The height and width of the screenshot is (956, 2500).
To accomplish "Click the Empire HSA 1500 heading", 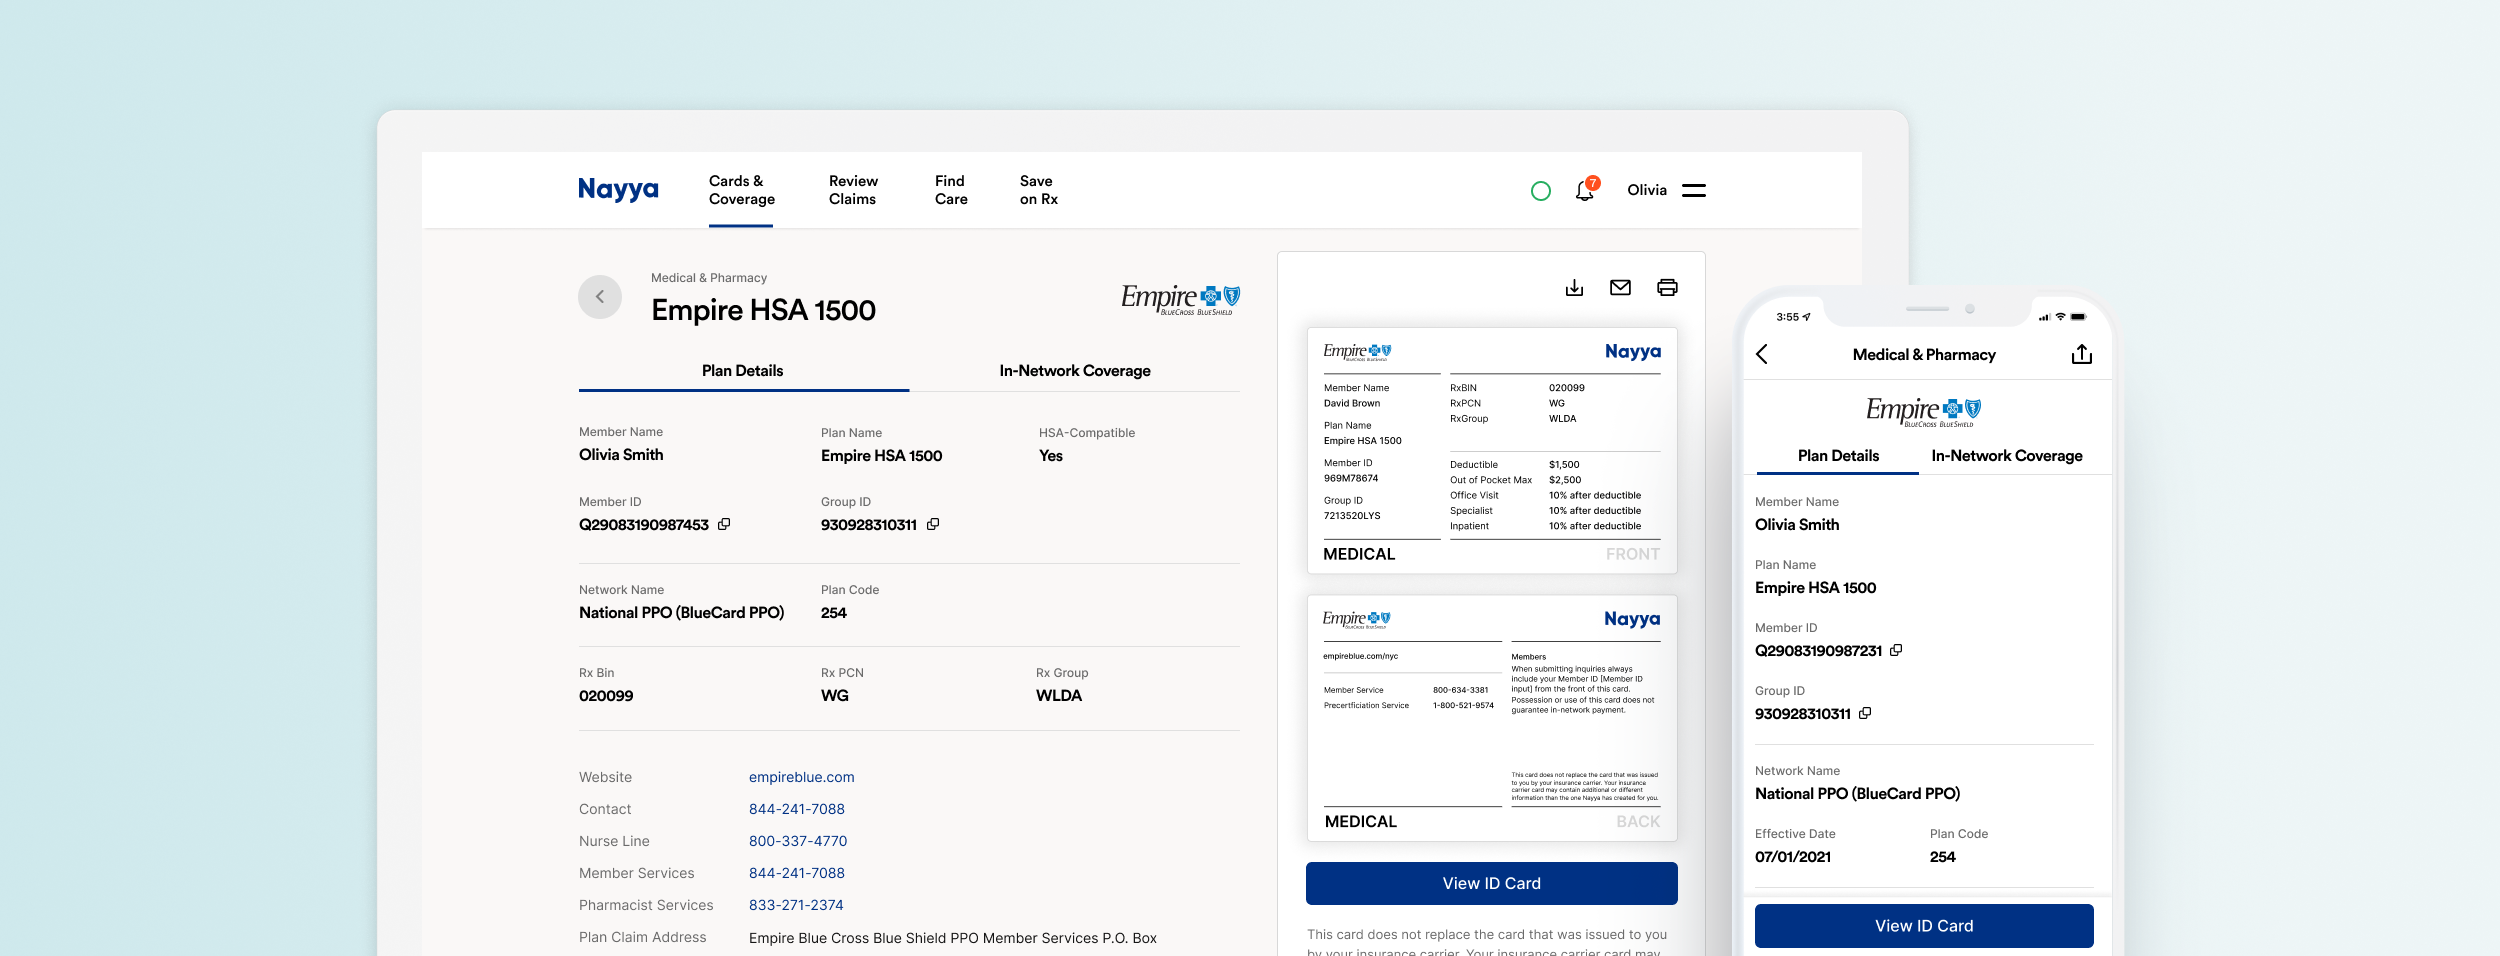I will point(763,311).
